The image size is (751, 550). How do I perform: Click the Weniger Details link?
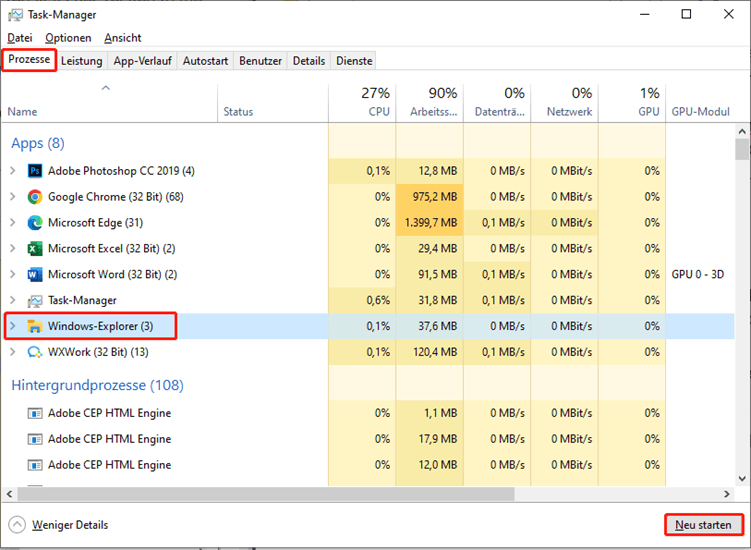[x=70, y=525]
